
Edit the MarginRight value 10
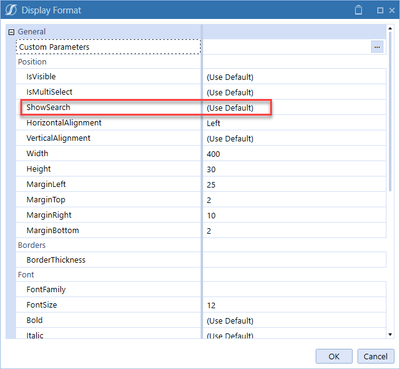295,215
